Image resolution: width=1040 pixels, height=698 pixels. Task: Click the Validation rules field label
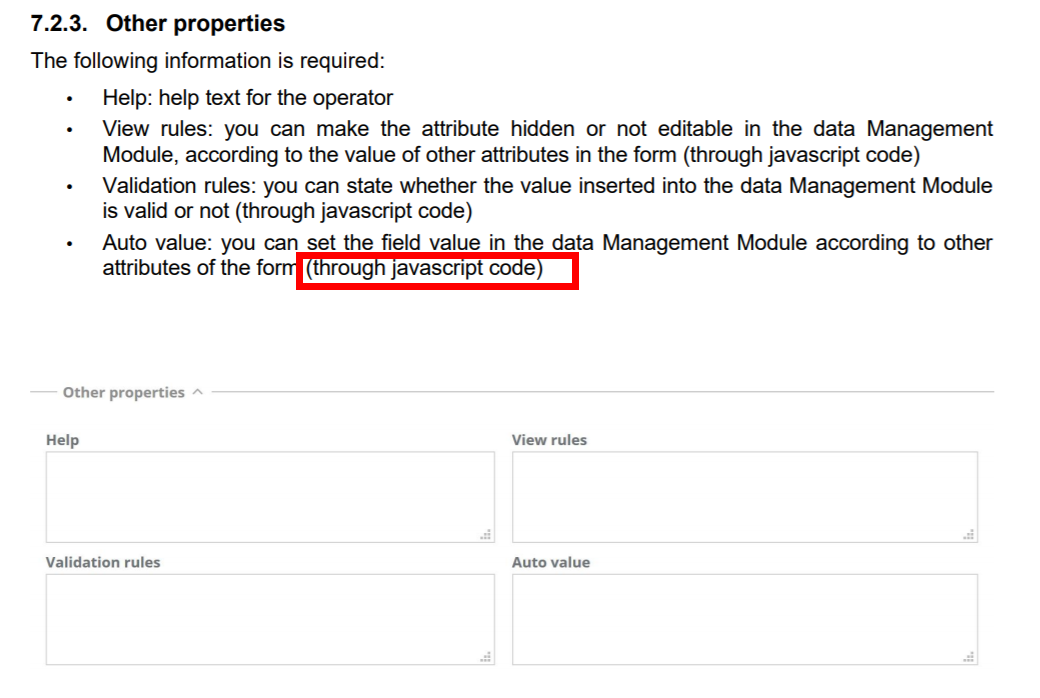point(102,562)
